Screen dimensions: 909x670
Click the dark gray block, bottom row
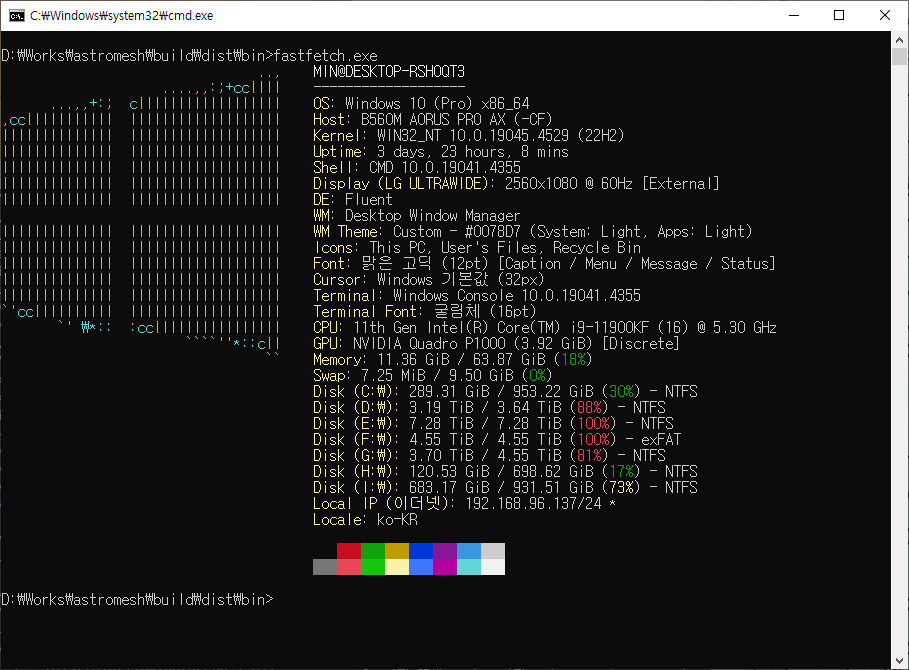[325, 567]
